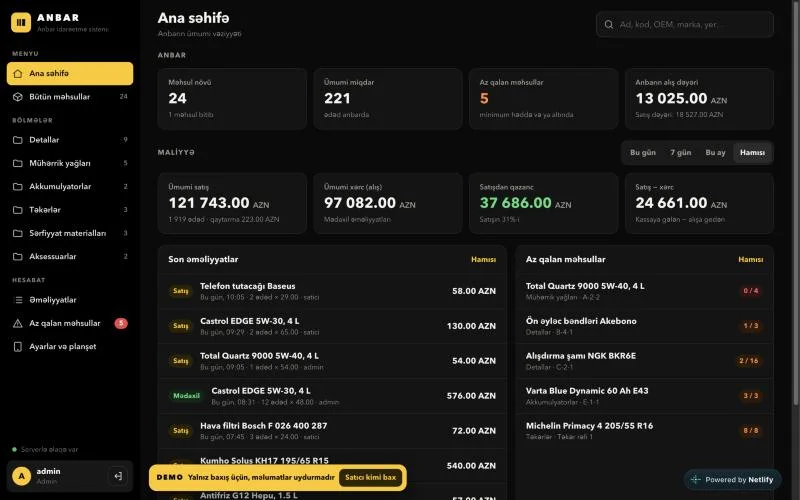
Task: Click the logout icon beside admin
Action: [118, 476]
